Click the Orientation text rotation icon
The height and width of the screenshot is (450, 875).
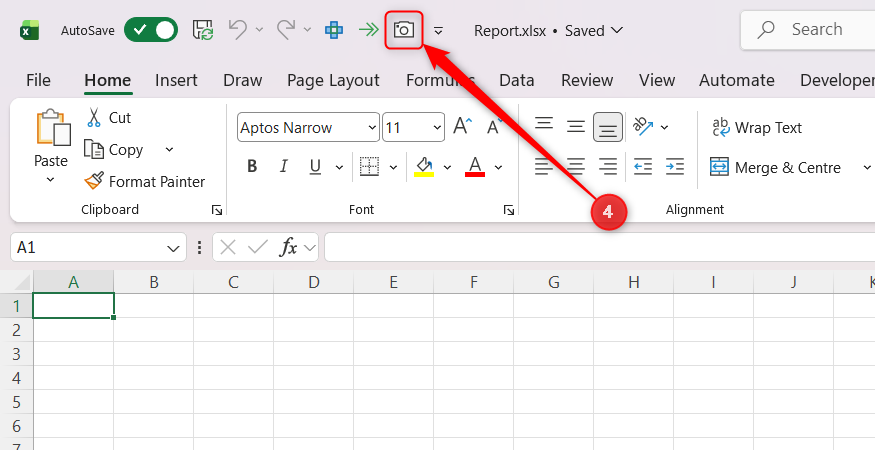tap(643, 127)
